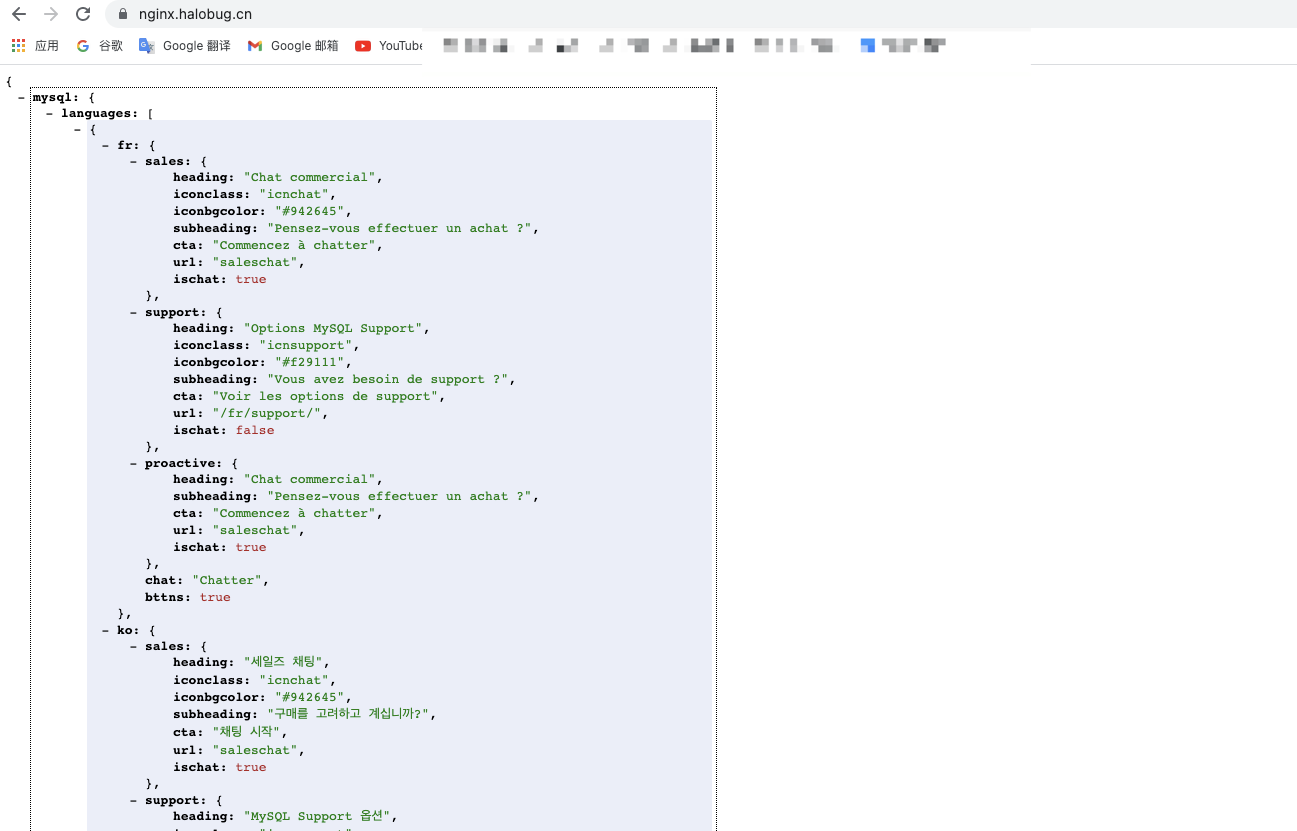This screenshot has height=831, width=1297.
Task: Collapse the sales node under fr
Action: (x=134, y=161)
